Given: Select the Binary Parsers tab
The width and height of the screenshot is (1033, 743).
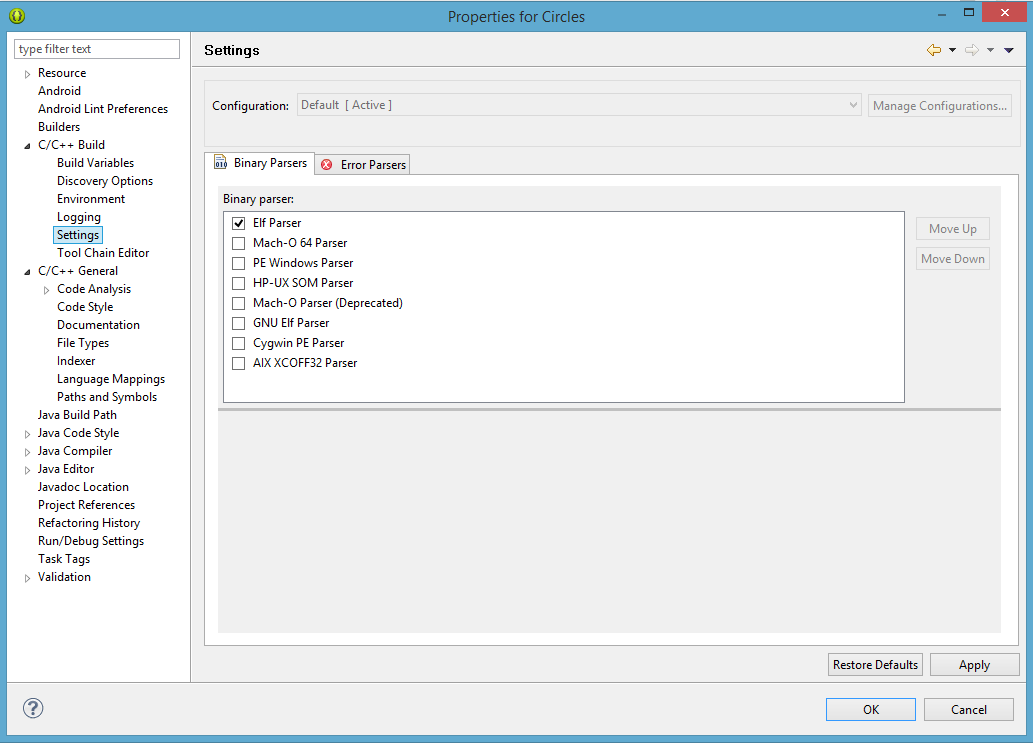Looking at the screenshot, I should tap(260, 162).
